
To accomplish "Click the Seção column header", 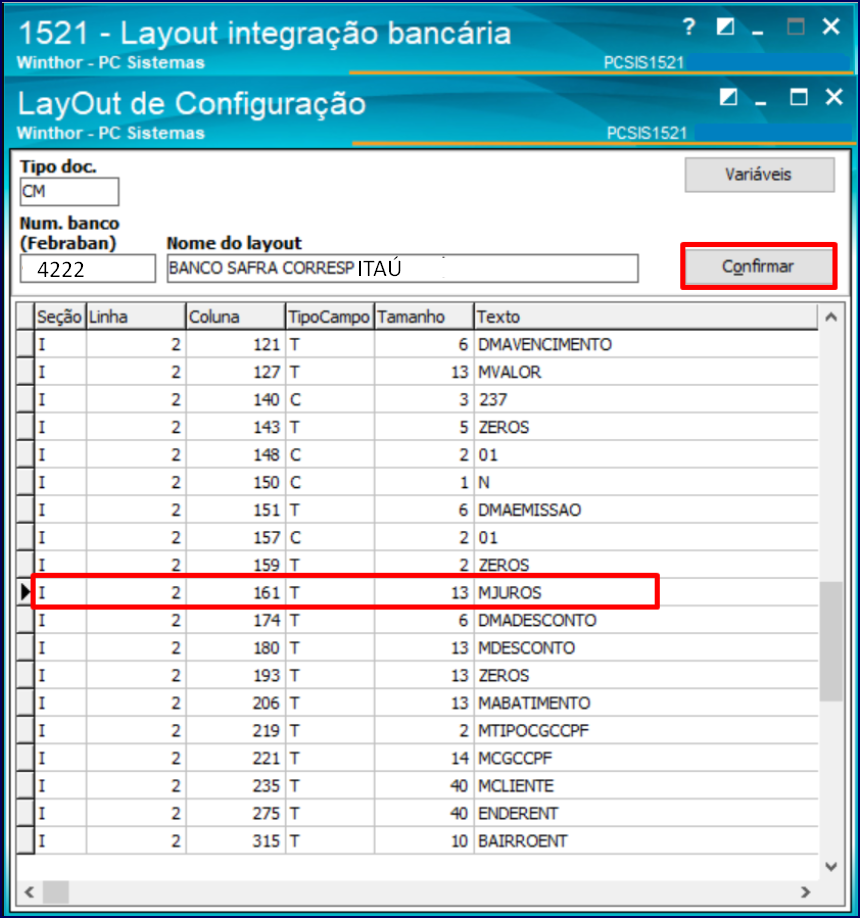I will point(60,317).
